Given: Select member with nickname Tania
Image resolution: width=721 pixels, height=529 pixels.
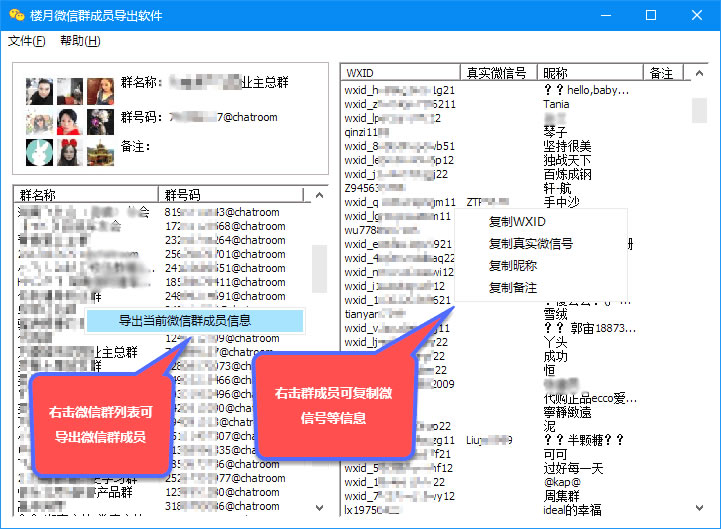Looking at the screenshot, I should pos(556,104).
